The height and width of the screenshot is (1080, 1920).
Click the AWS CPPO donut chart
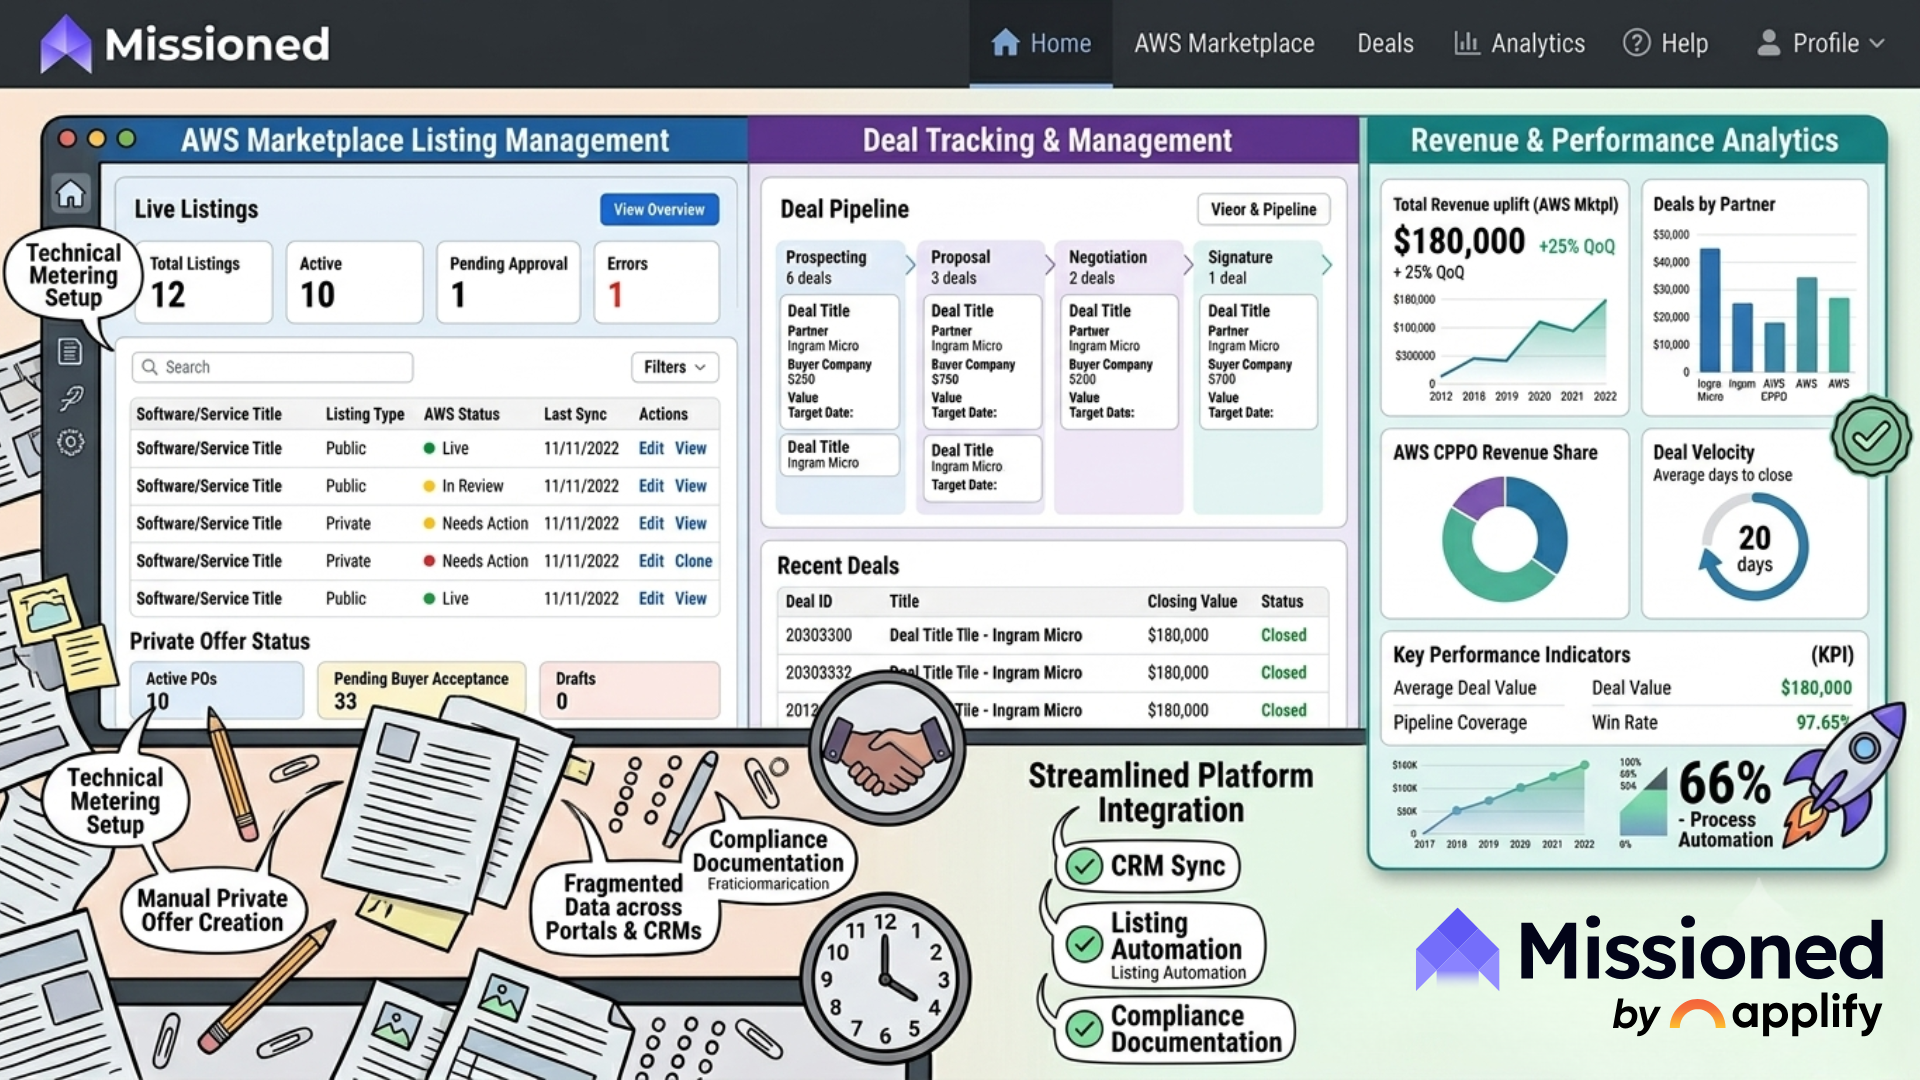pyautogui.click(x=1505, y=539)
